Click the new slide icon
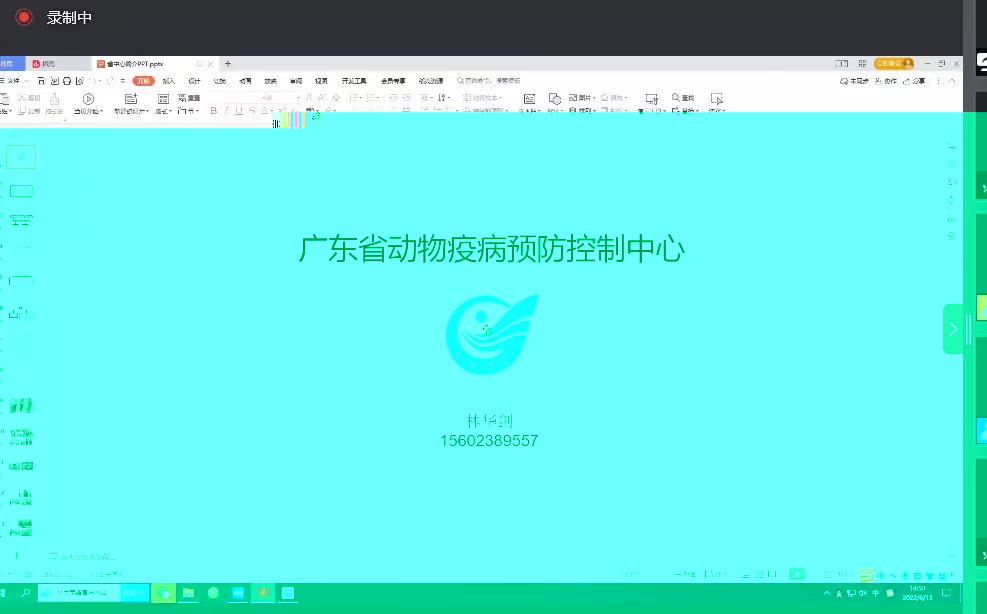 coord(131,99)
